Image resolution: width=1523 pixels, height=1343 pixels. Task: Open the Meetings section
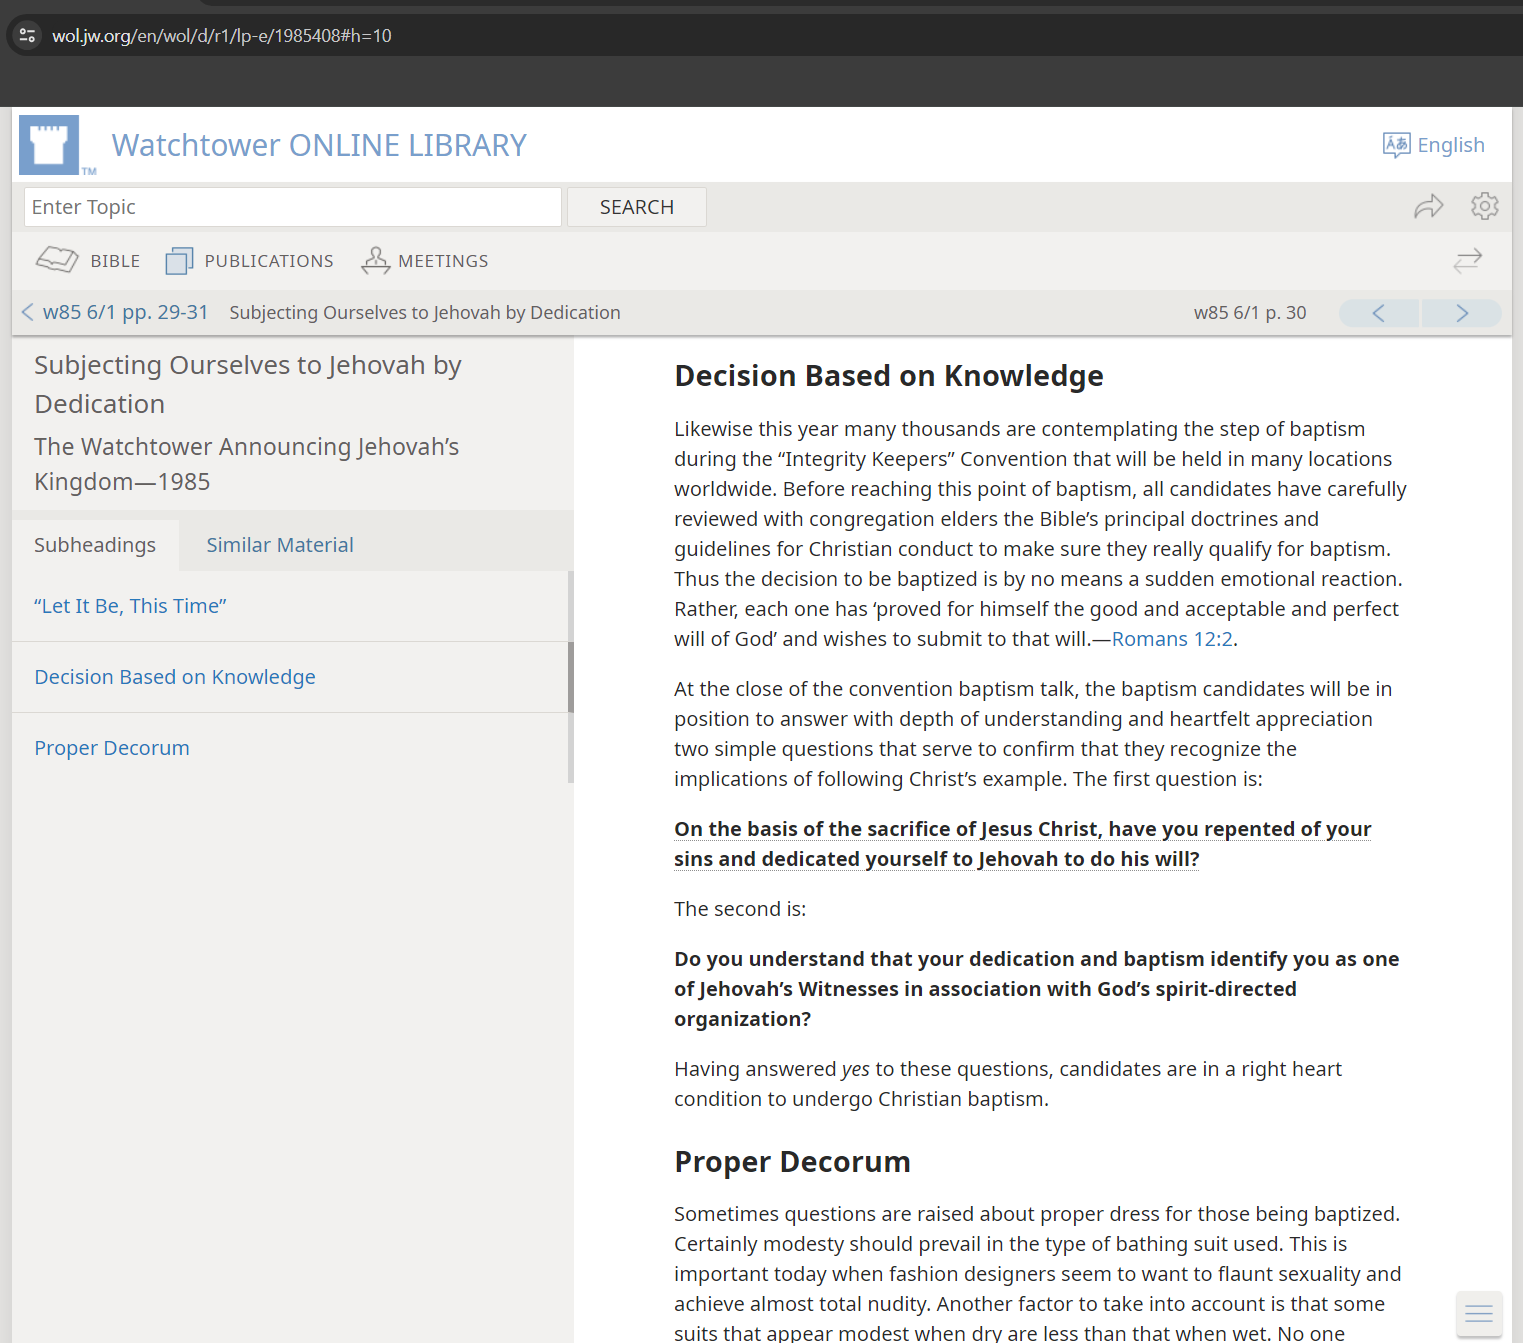(425, 261)
